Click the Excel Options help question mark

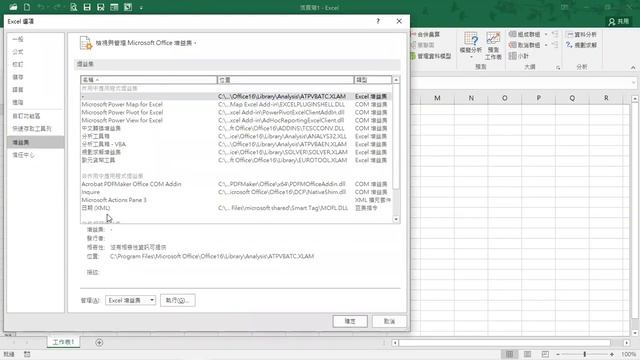click(378, 21)
